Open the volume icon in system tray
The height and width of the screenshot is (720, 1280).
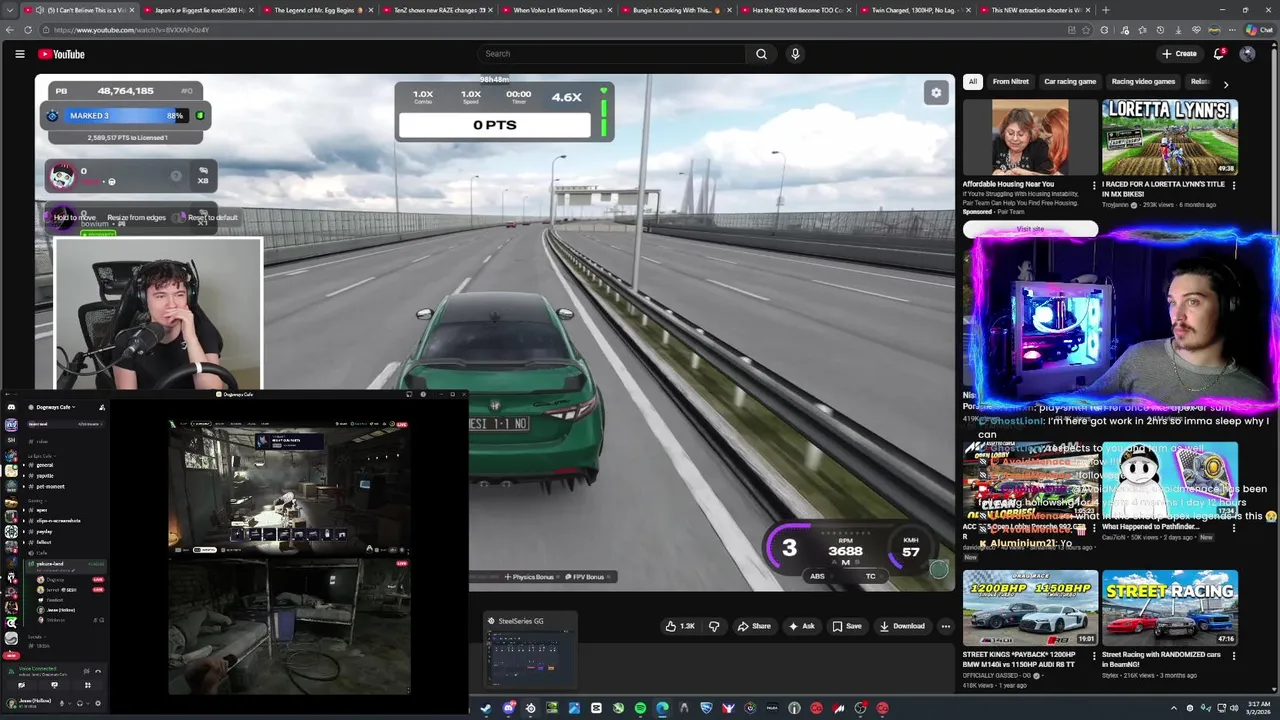point(1234,708)
